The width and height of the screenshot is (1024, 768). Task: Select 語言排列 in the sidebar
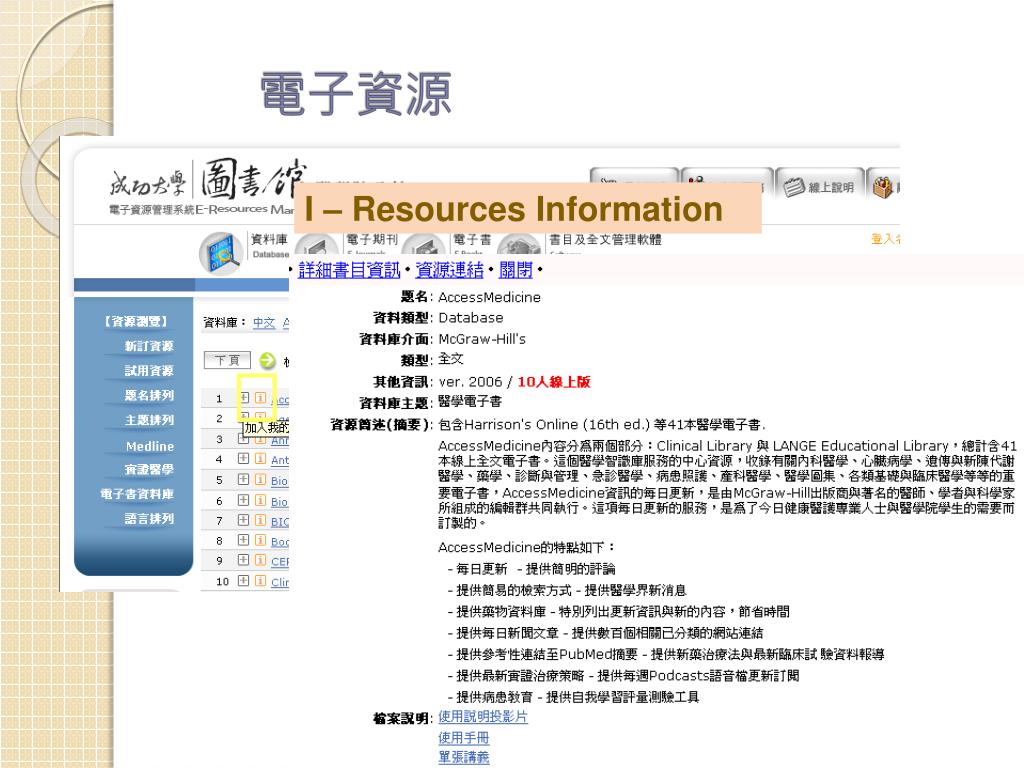click(x=149, y=519)
